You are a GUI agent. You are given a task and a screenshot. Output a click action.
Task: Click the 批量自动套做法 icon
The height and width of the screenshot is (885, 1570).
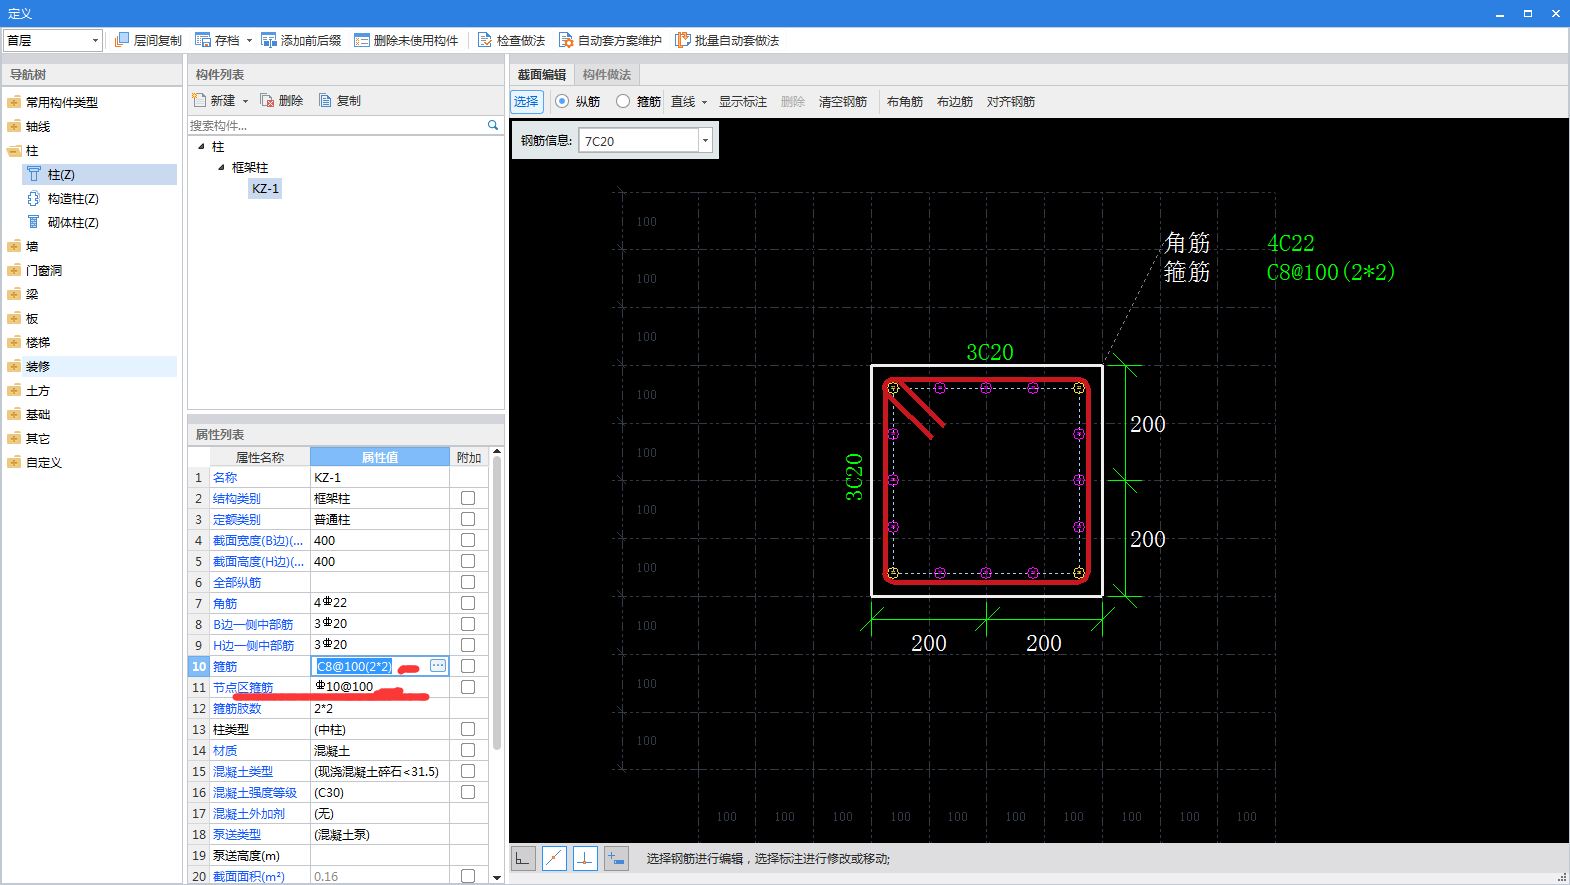(683, 40)
